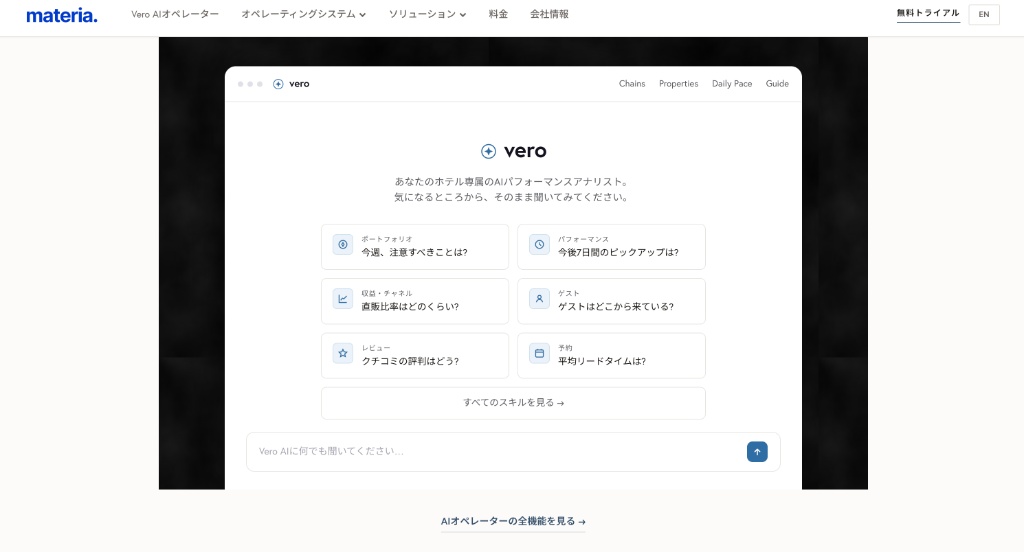Click the 収益・チャネル chart icon
Screen dimensions: 1024x552
pos(343,299)
